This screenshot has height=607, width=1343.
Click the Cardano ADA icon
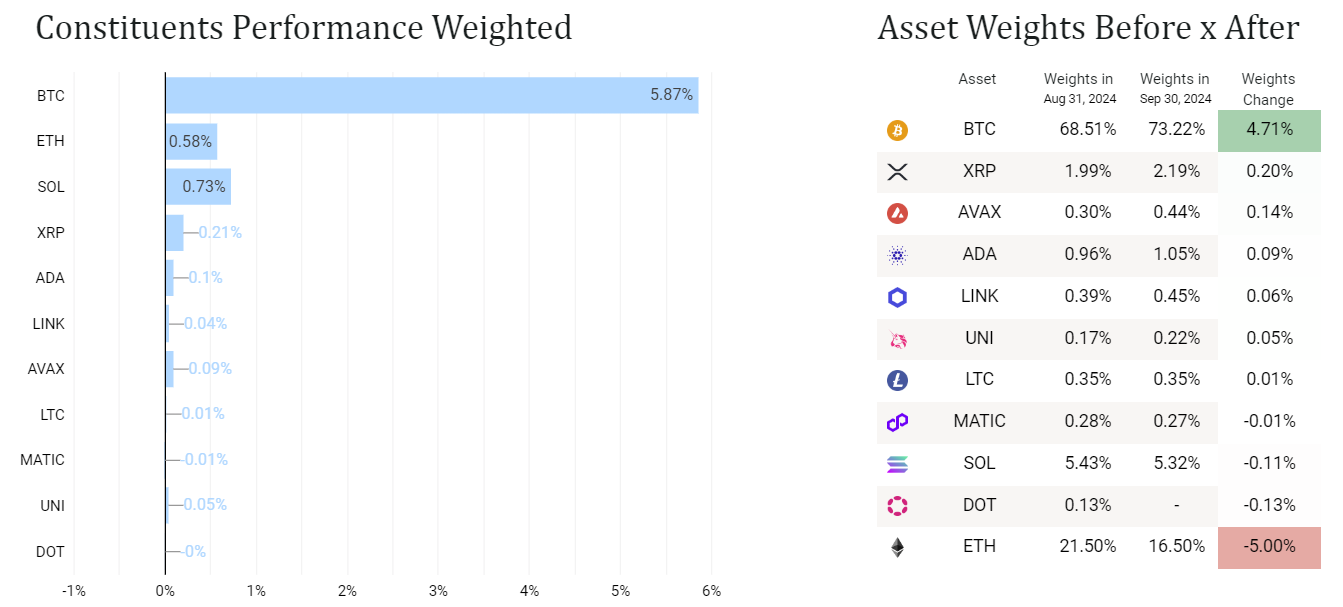click(x=897, y=255)
